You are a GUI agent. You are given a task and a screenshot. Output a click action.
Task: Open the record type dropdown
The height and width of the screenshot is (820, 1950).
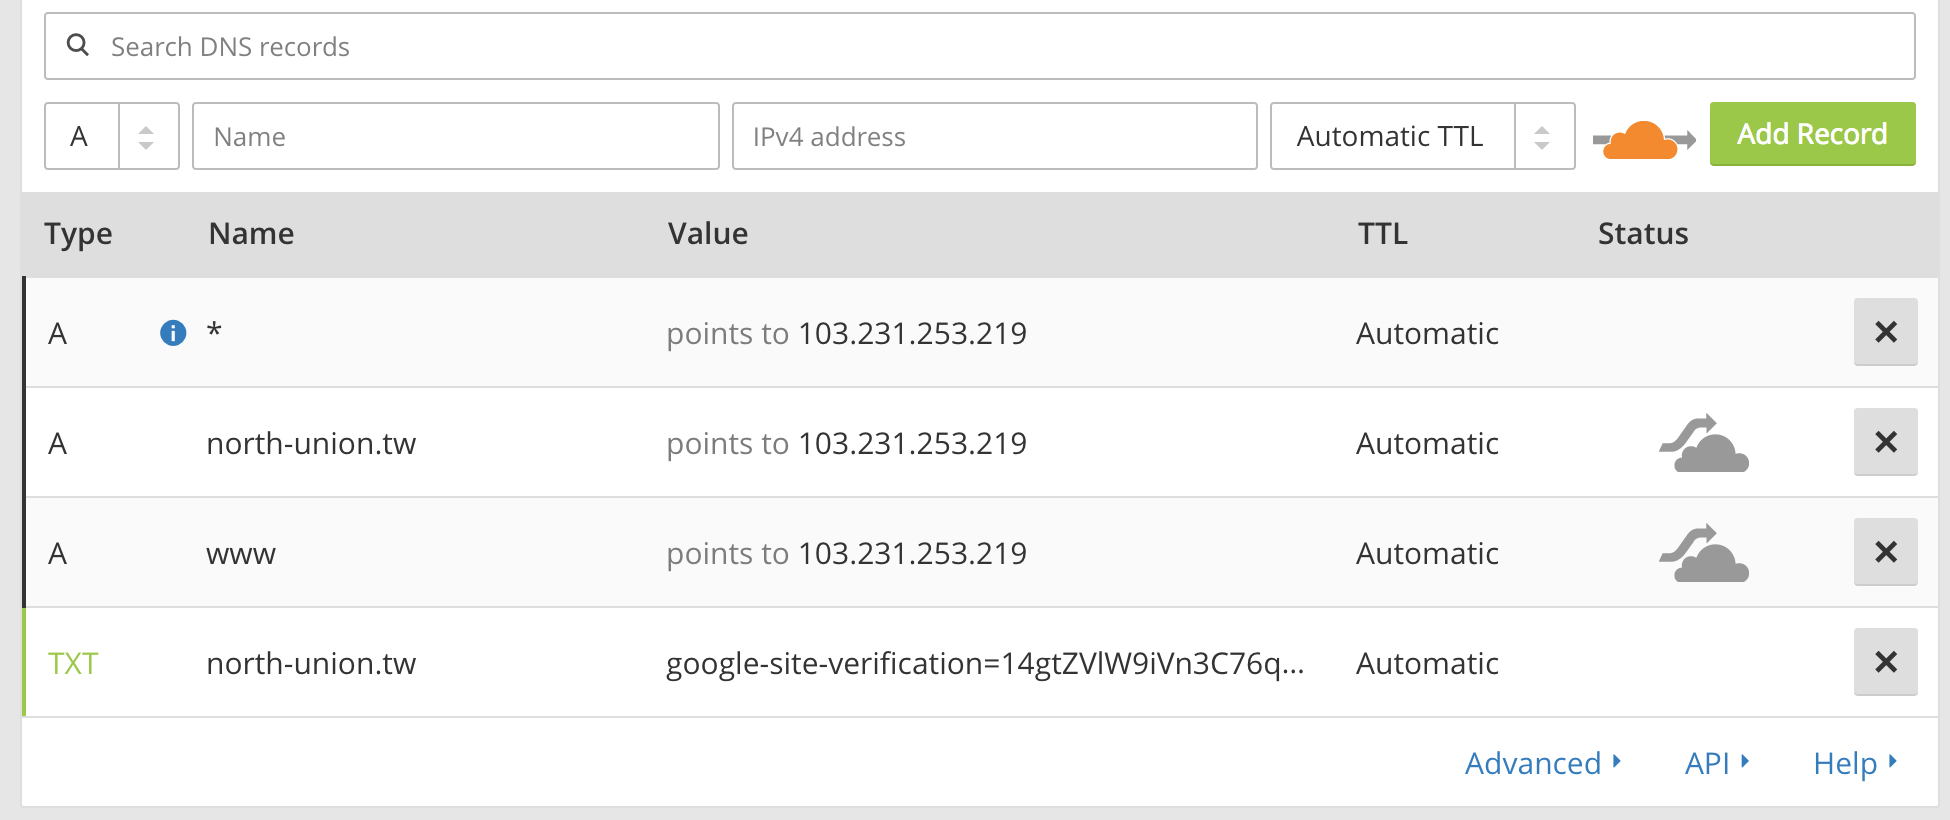[x=111, y=136]
